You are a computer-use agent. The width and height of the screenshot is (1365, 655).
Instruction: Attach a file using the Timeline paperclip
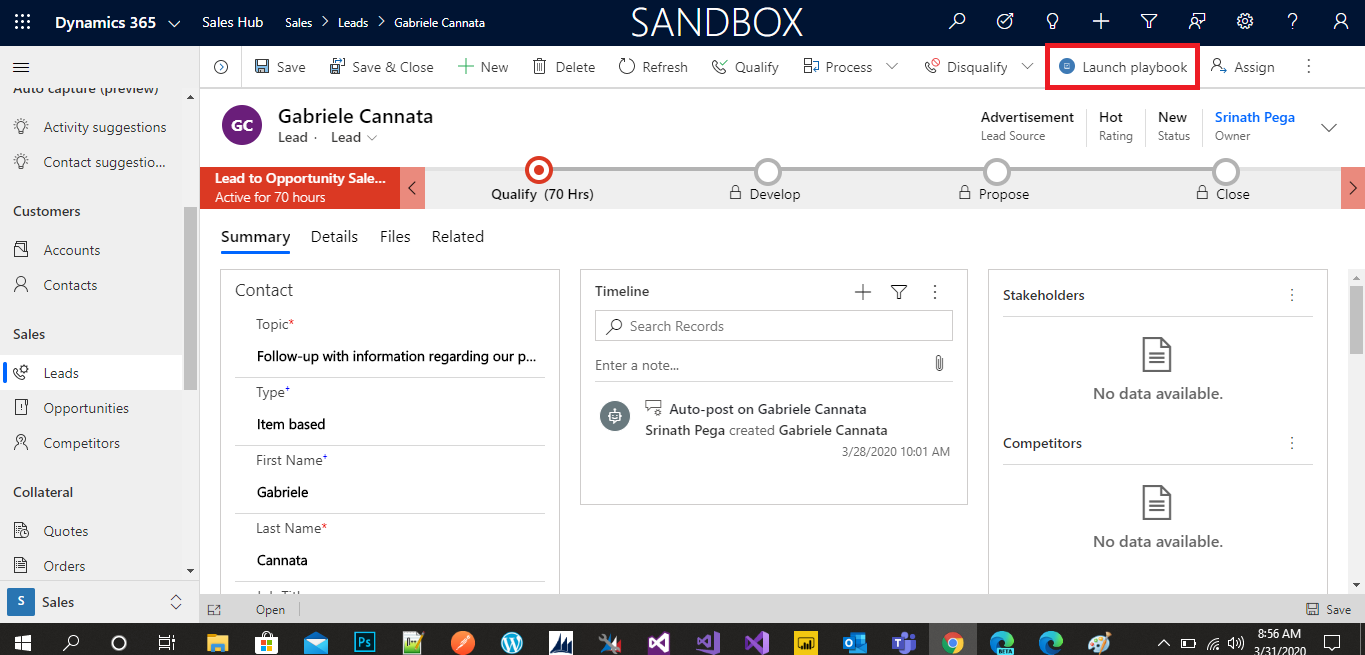(938, 363)
